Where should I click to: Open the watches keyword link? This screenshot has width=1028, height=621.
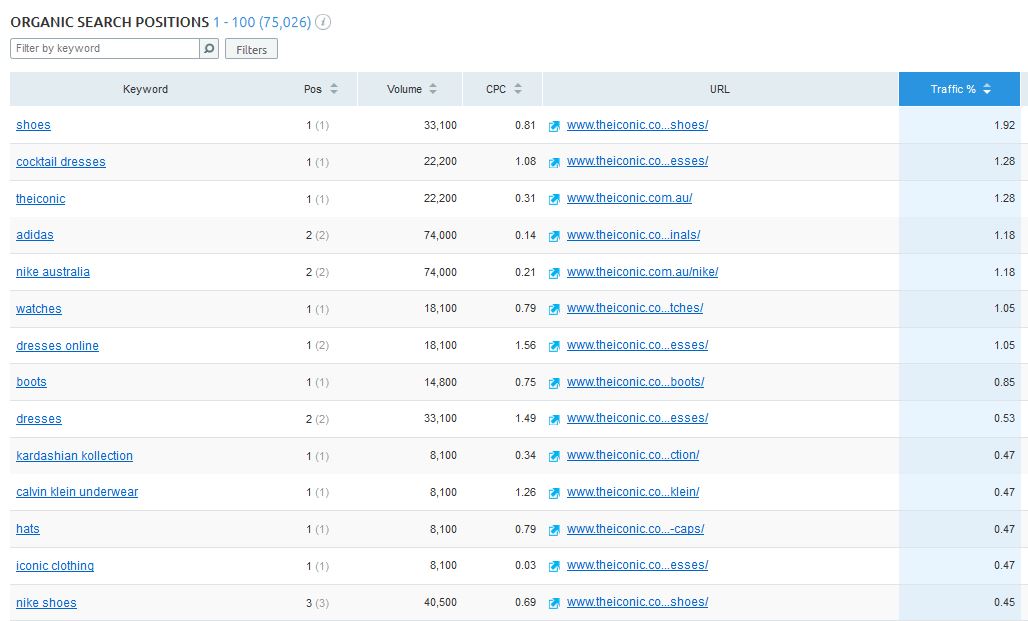pyautogui.click(x=39, y=309)
